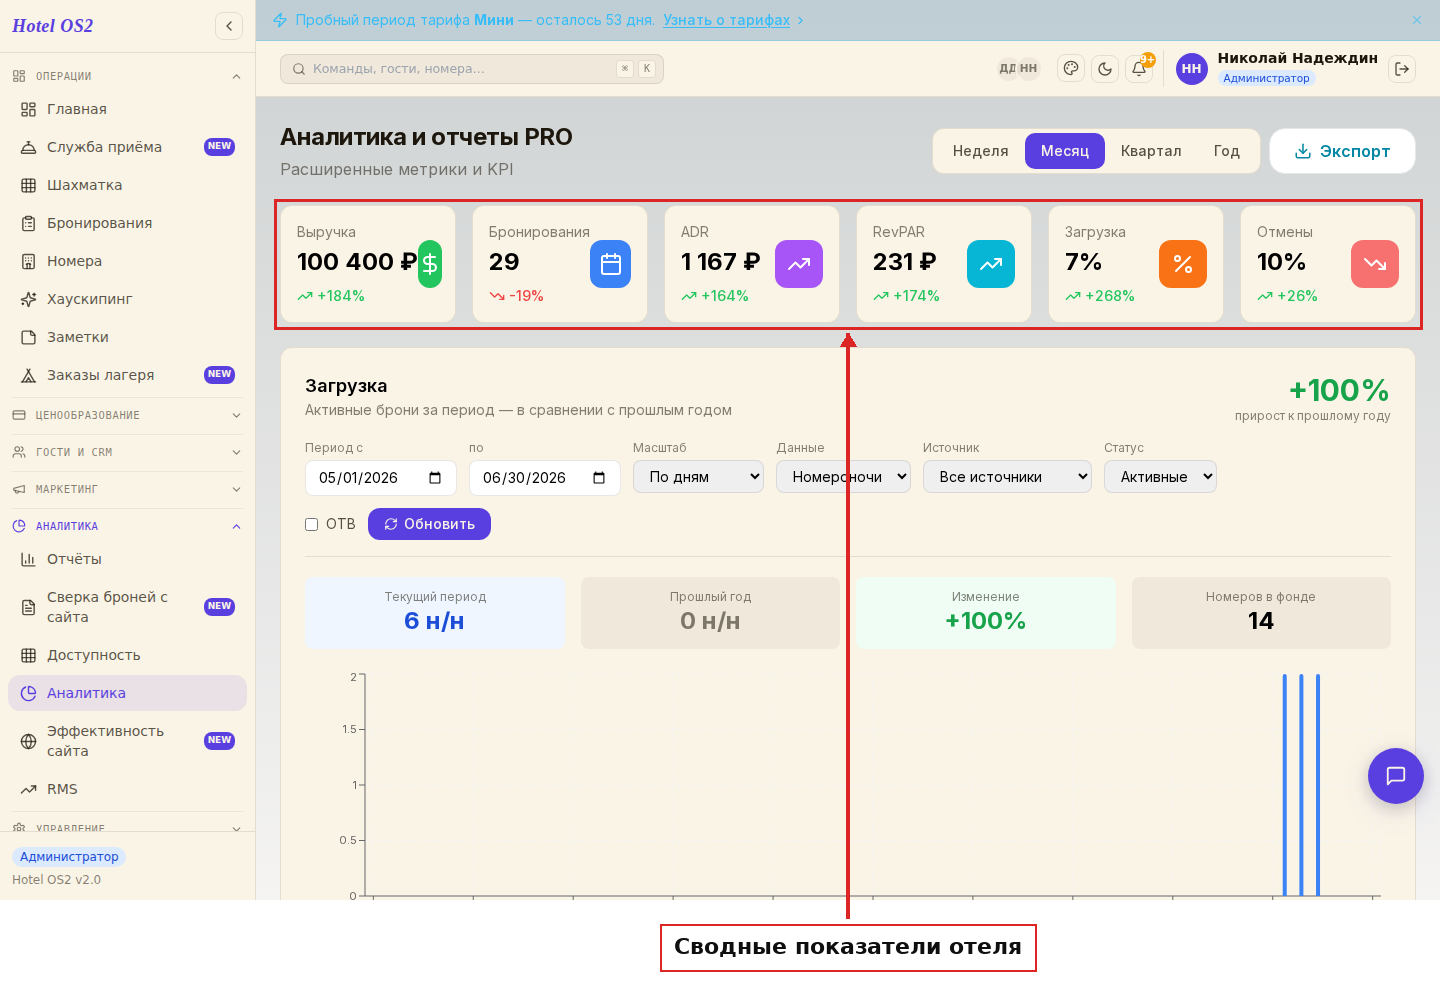Expand the Маркетинг group
Viewport: 1440px width, 995px height.
point(127,489)
